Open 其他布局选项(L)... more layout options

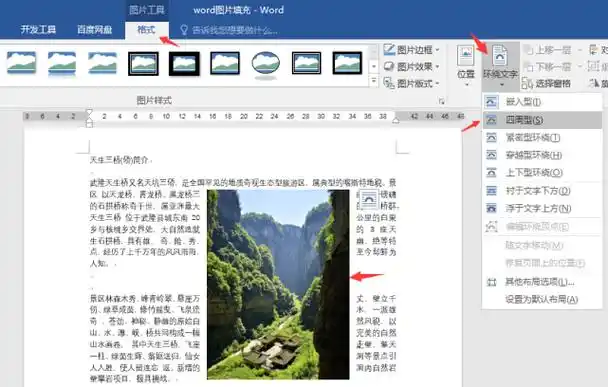click(542, 282)
